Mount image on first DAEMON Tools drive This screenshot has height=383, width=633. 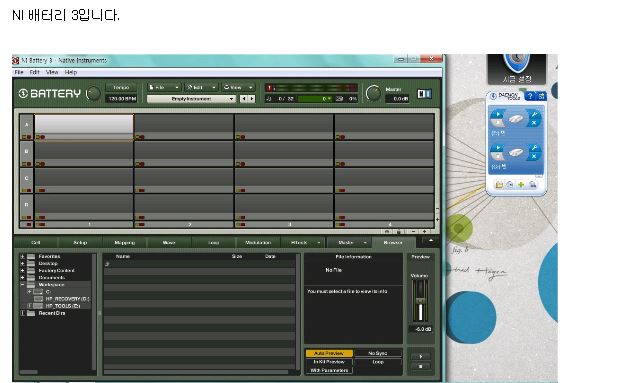(x=497, y=114)
